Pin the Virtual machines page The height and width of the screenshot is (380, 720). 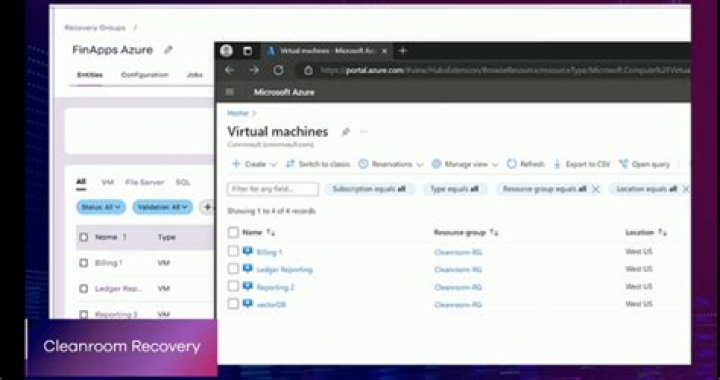click(x=346, y=132)
